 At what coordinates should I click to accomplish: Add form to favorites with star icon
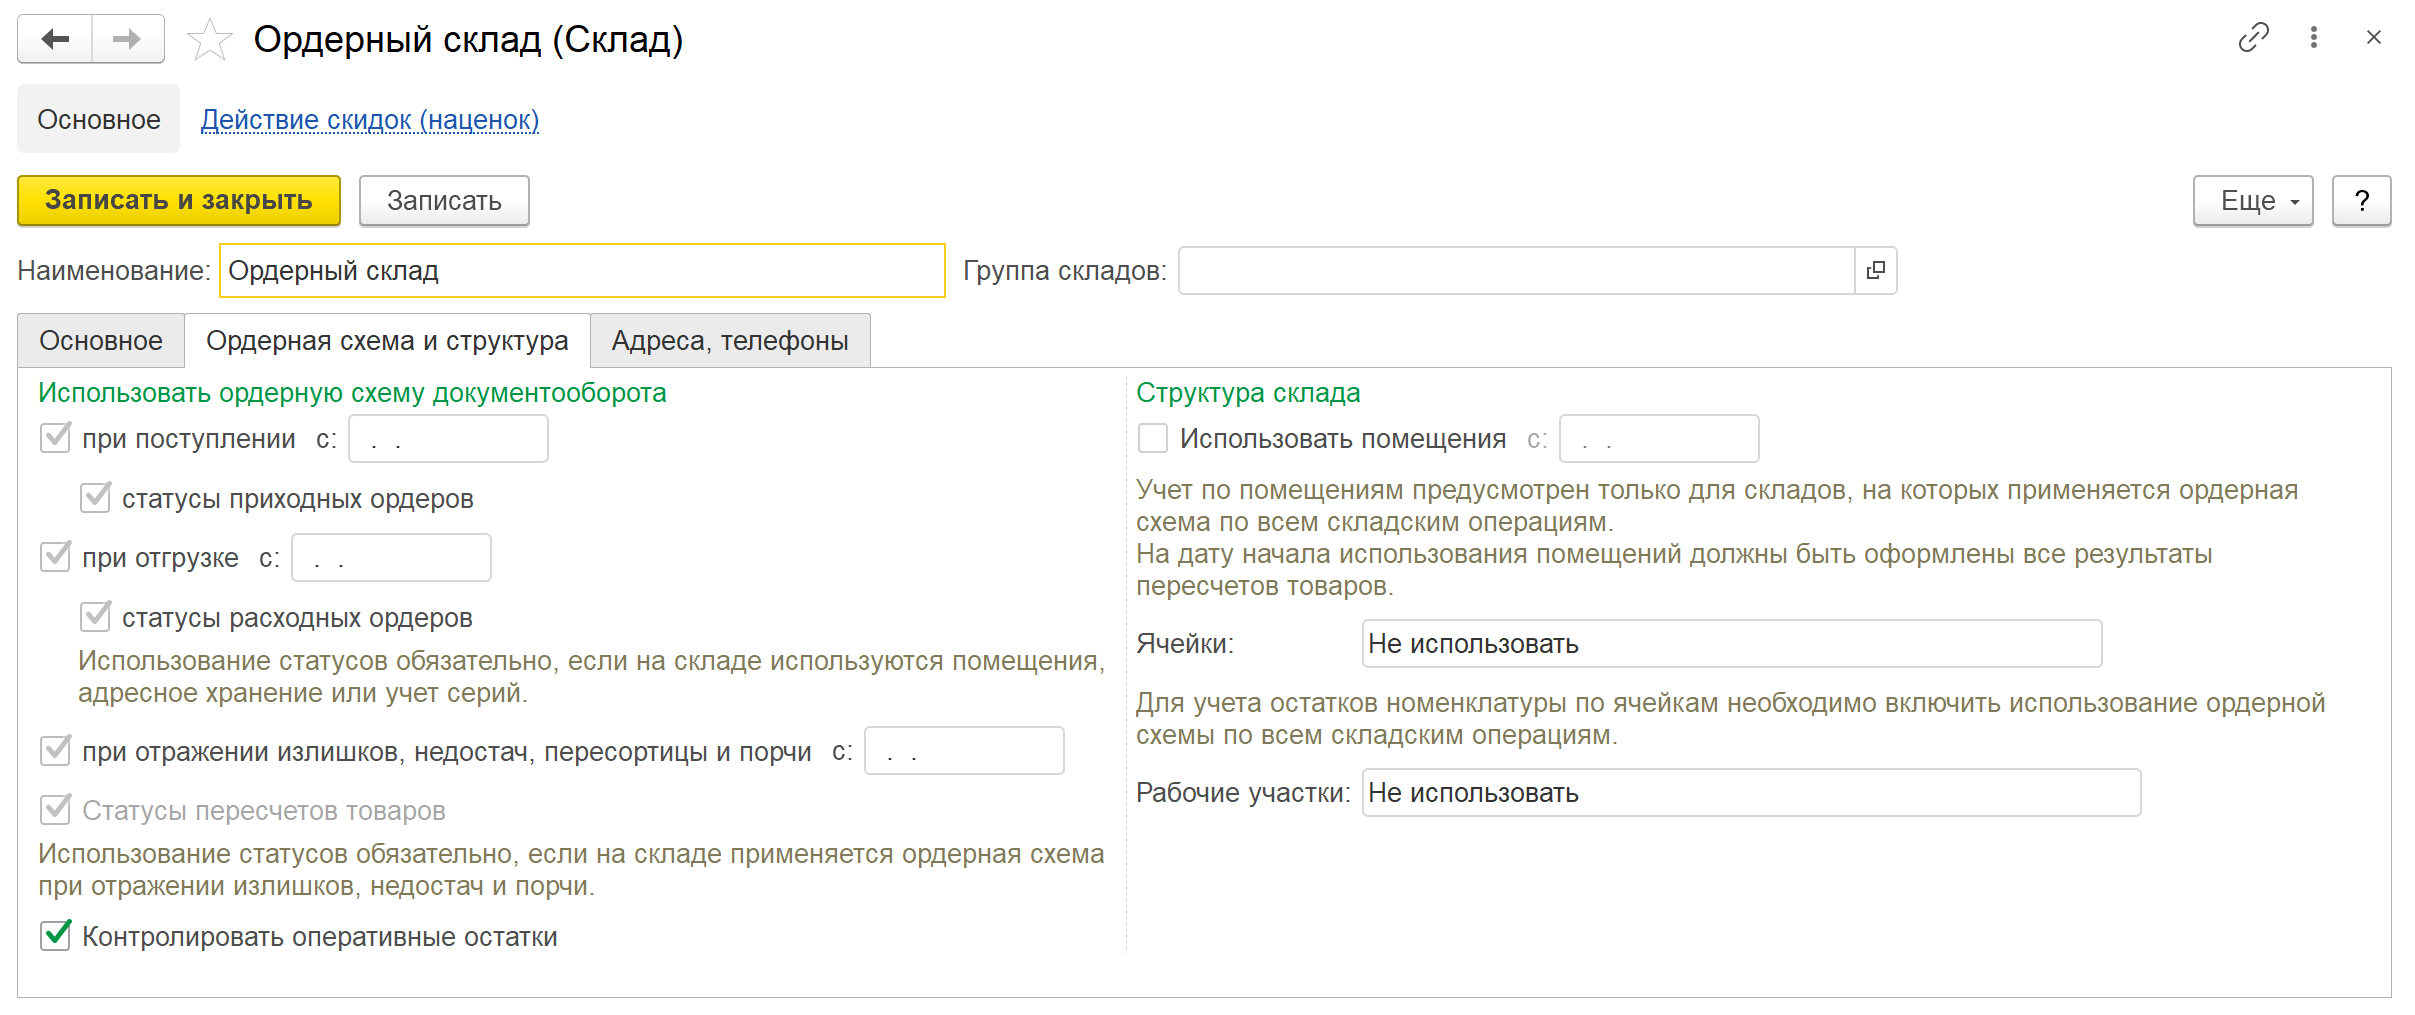coord(210,40)
